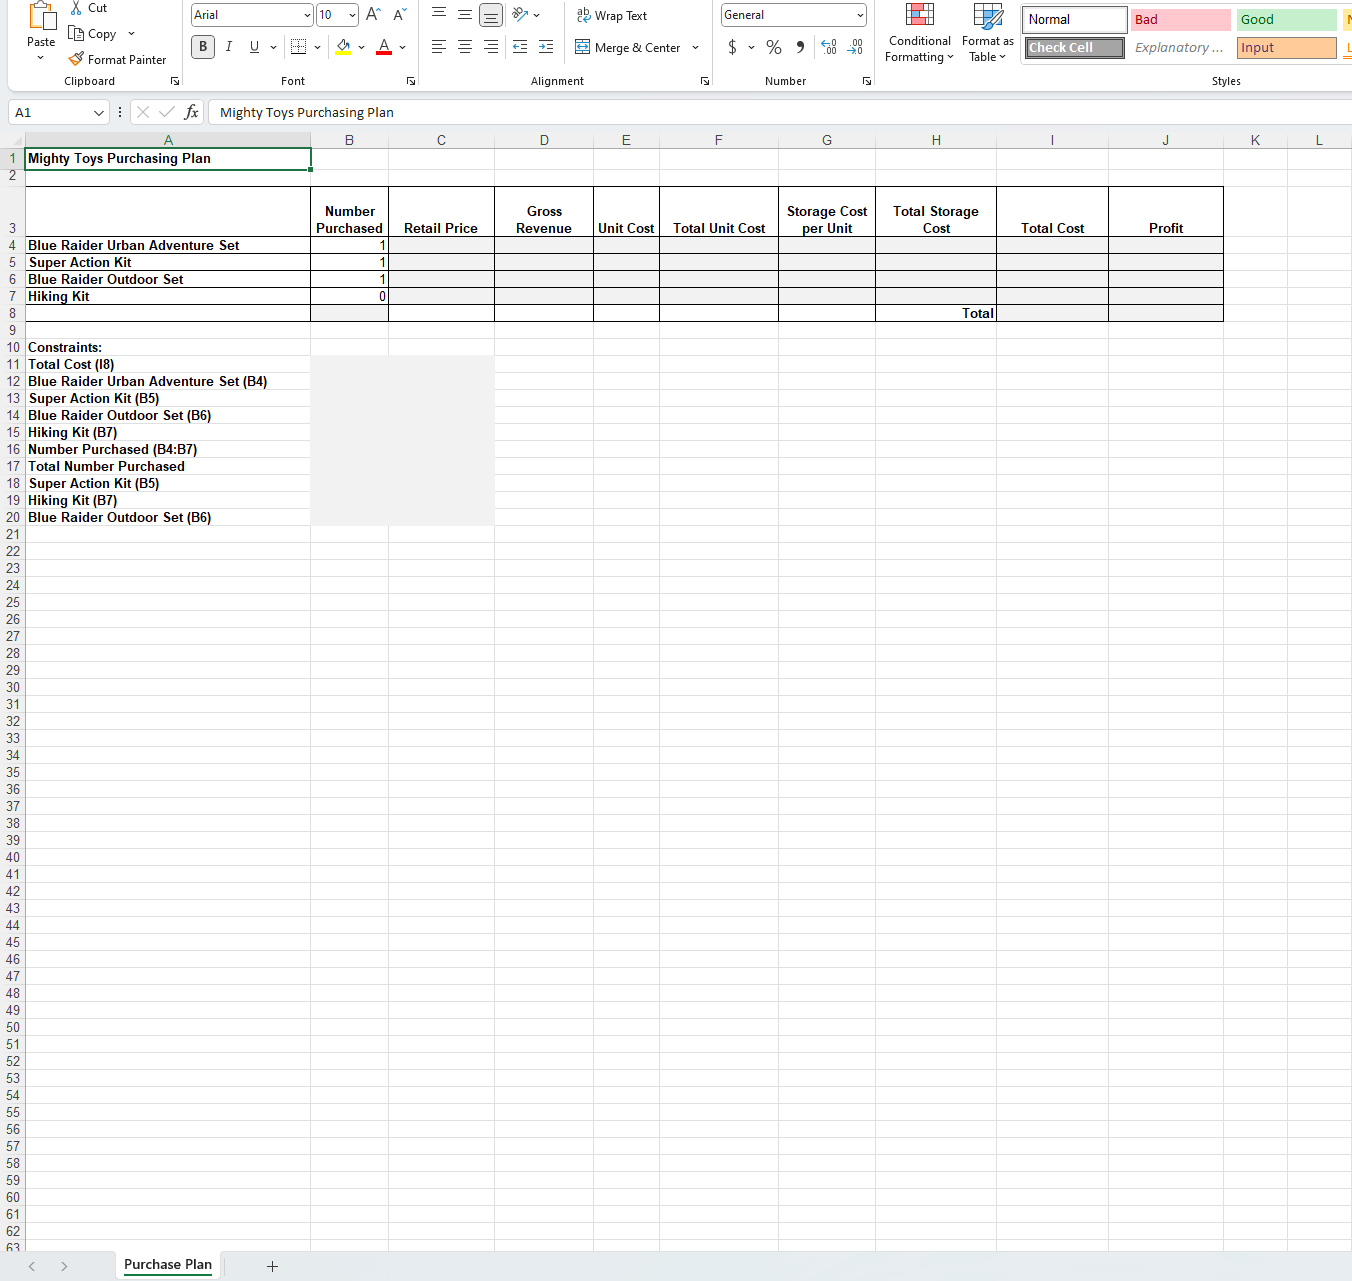Apply the Bad cell style
Image resolution: width=1352 pixels, height=1281 pixels.
(x=1181, y=19)
